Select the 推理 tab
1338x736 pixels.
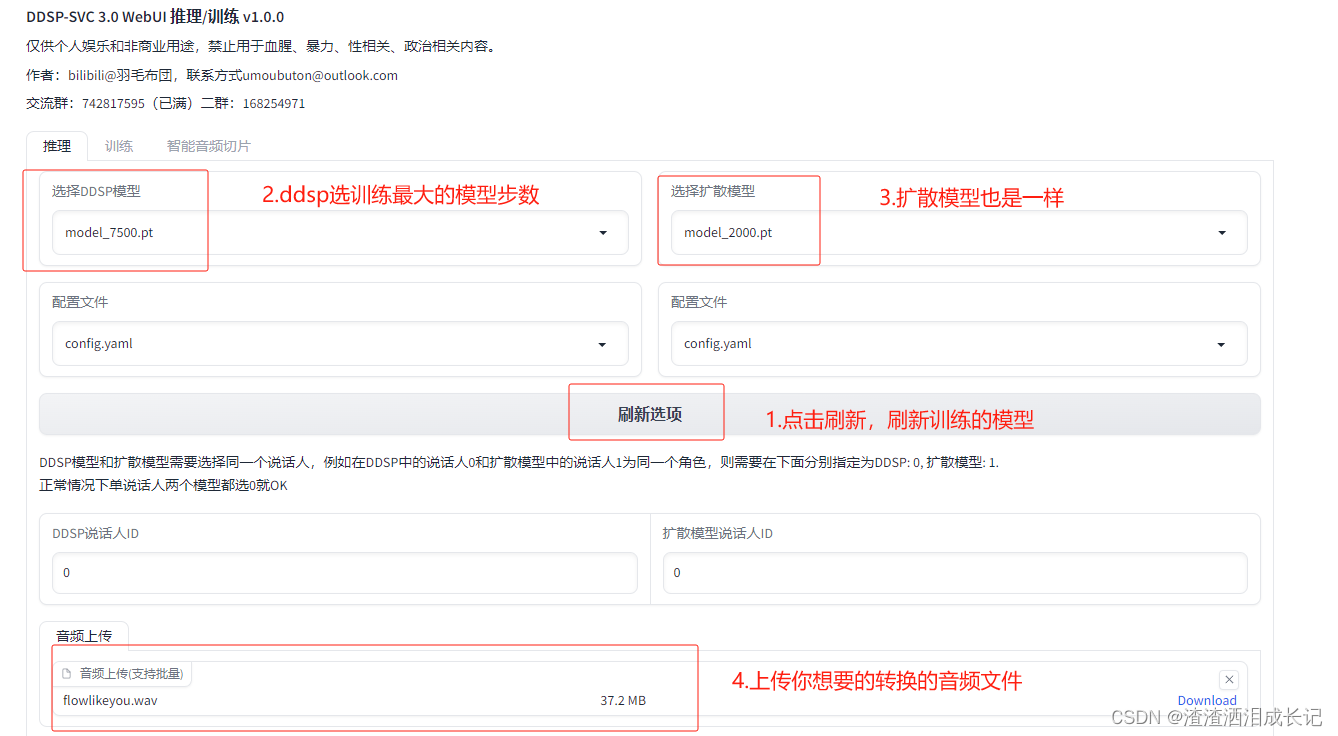point(56,145)
